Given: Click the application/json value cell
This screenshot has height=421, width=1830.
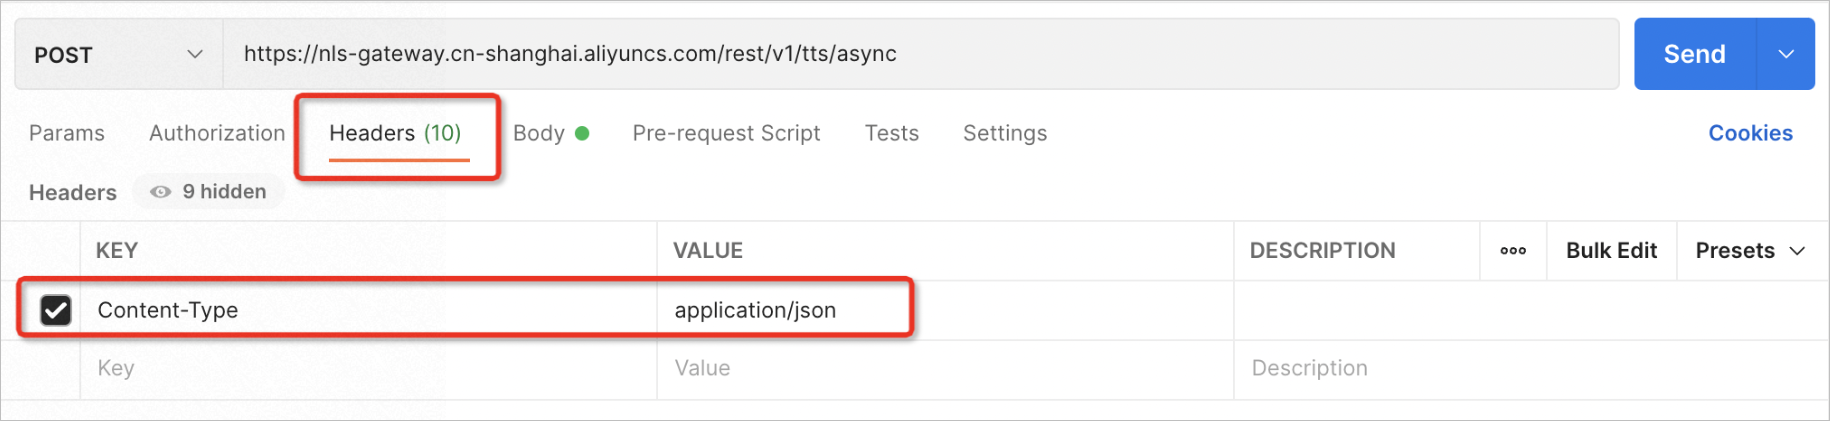Looking at the screenshot, I should [x=945, y=310].
